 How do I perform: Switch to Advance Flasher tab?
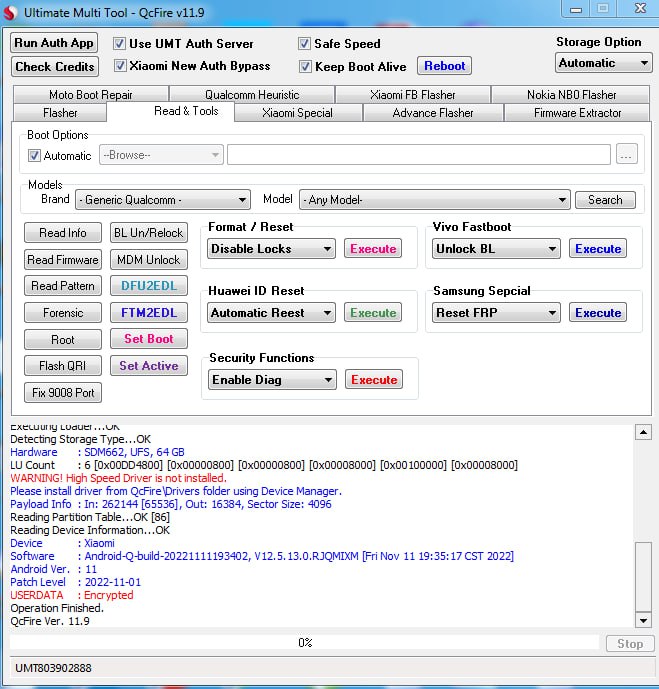pos(433,113)
